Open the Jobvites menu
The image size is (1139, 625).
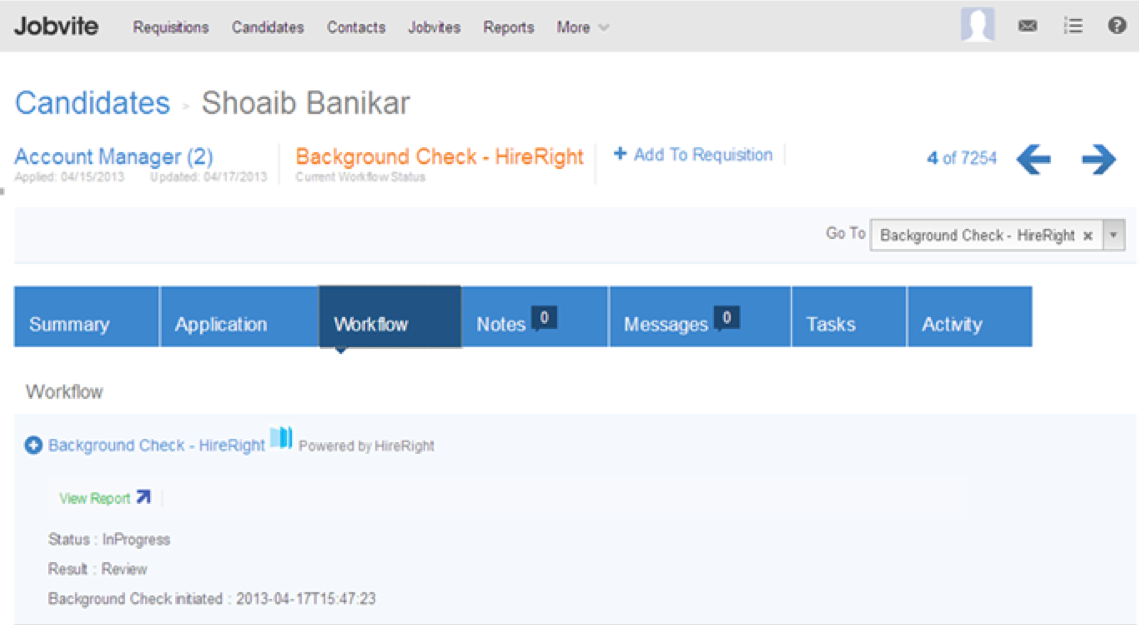(x=434, y=28)
